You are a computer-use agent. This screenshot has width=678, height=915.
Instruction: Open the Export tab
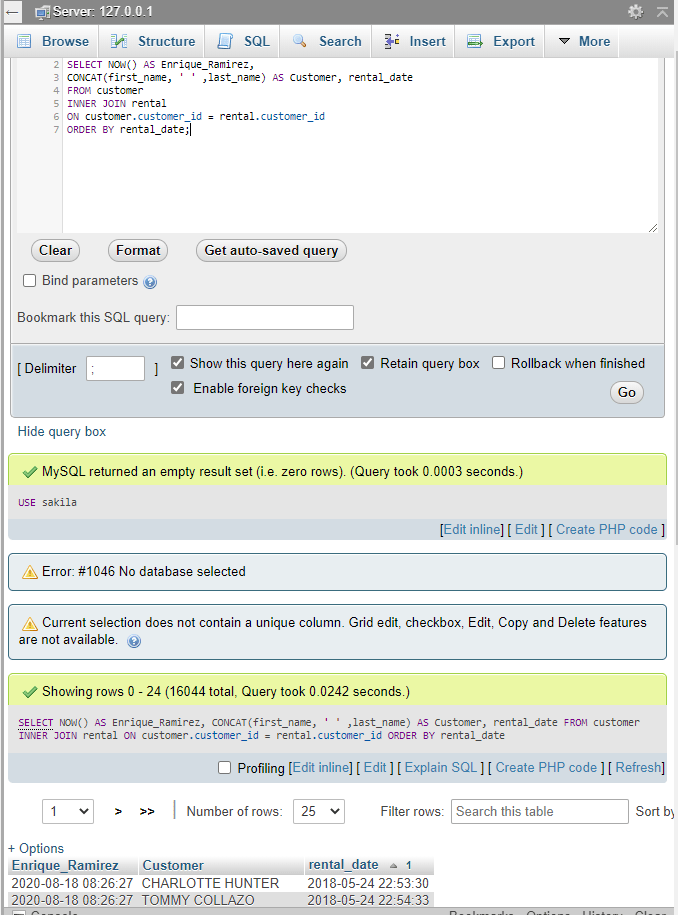coord(501,41)
